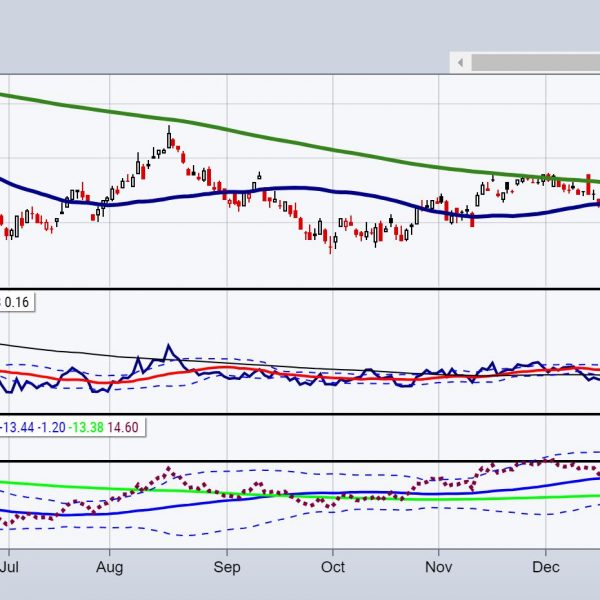Click the green -13.38 value
Image resolution: width=600 pixels, height=600 pixels.
click(86, 427)
